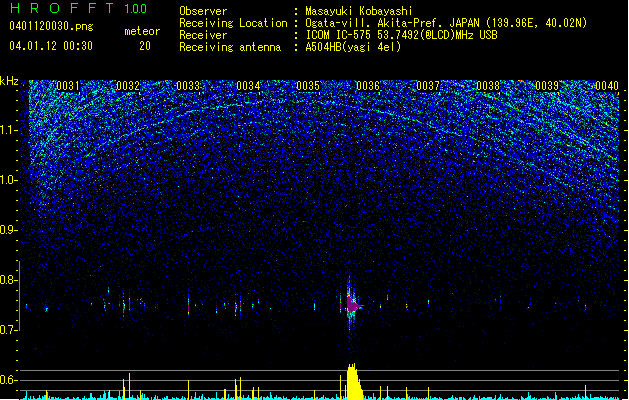Select observer name Masayuki Kobayashi
This screenshot has height=400, width=629.
click(x=359, y=11)
